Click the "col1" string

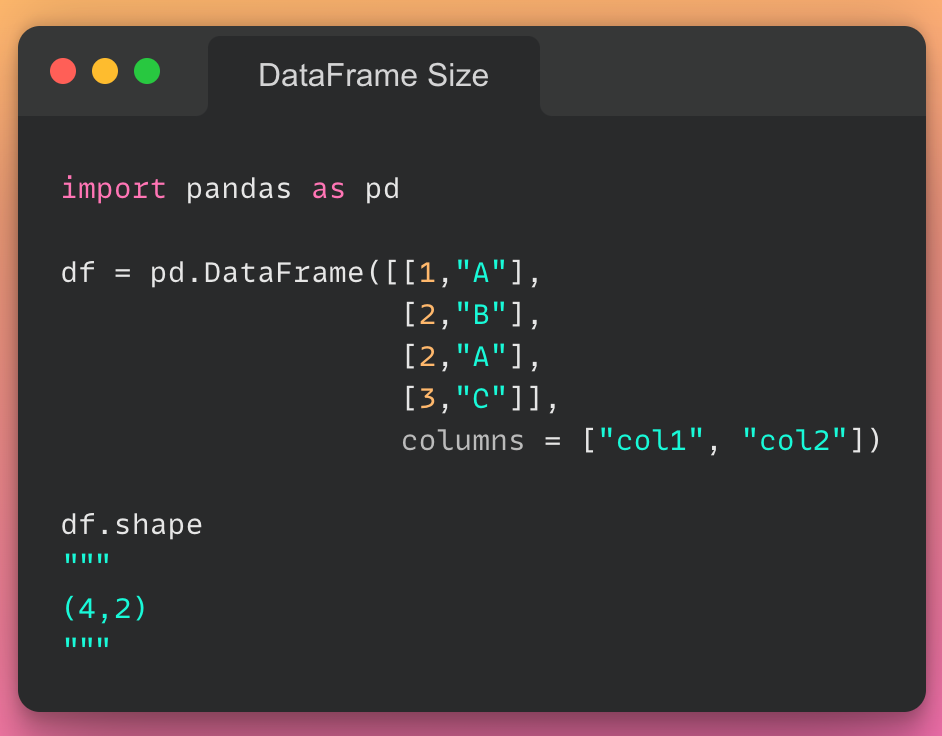pyautogui.click(x=651, y=440)
